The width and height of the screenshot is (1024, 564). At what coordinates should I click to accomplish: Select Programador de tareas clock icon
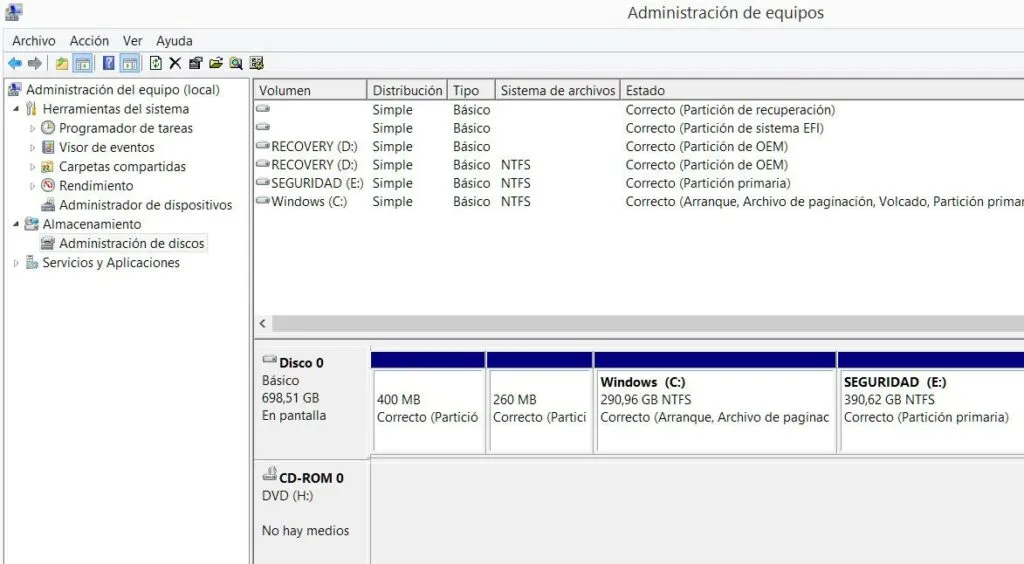(x=48, y=128)
